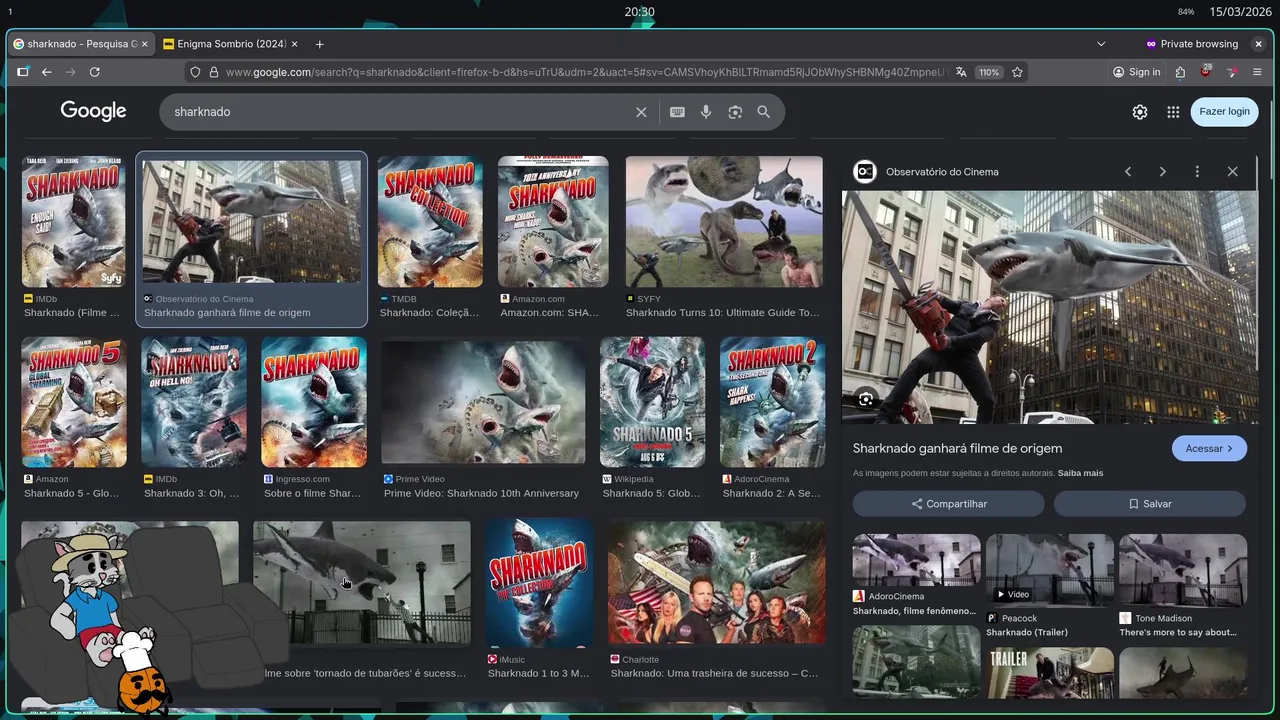Screen dimensions: 1280x720
Task: Show previous image in preview panel
Action: 1128,172
